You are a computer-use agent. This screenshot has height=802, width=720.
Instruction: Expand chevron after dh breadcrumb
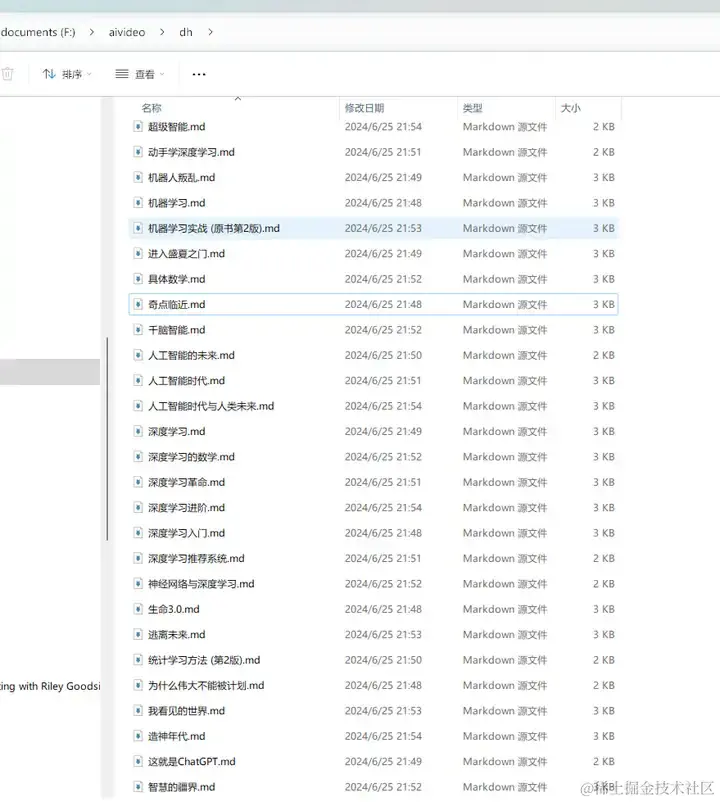click(x=210, y=32)
